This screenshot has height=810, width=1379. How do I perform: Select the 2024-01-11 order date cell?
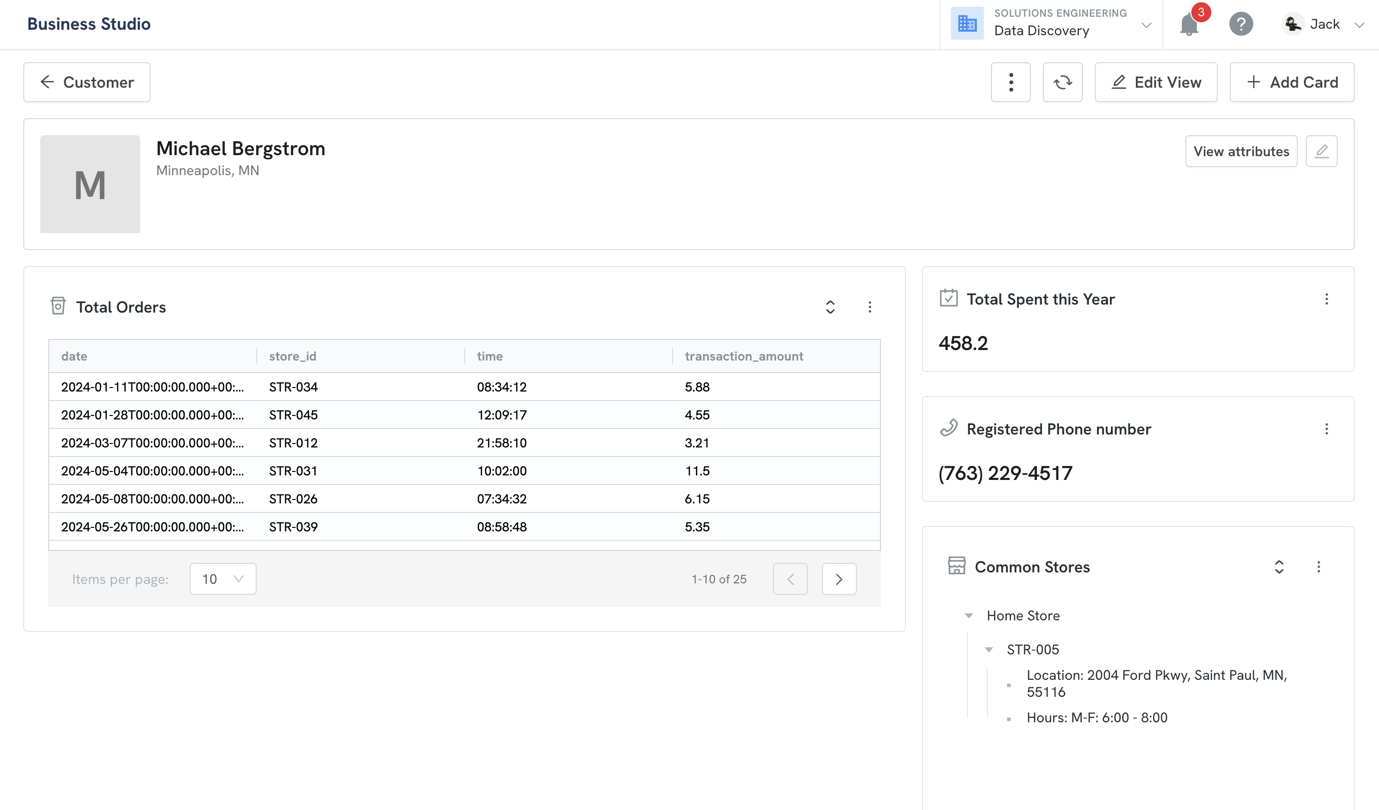point(153,387)
